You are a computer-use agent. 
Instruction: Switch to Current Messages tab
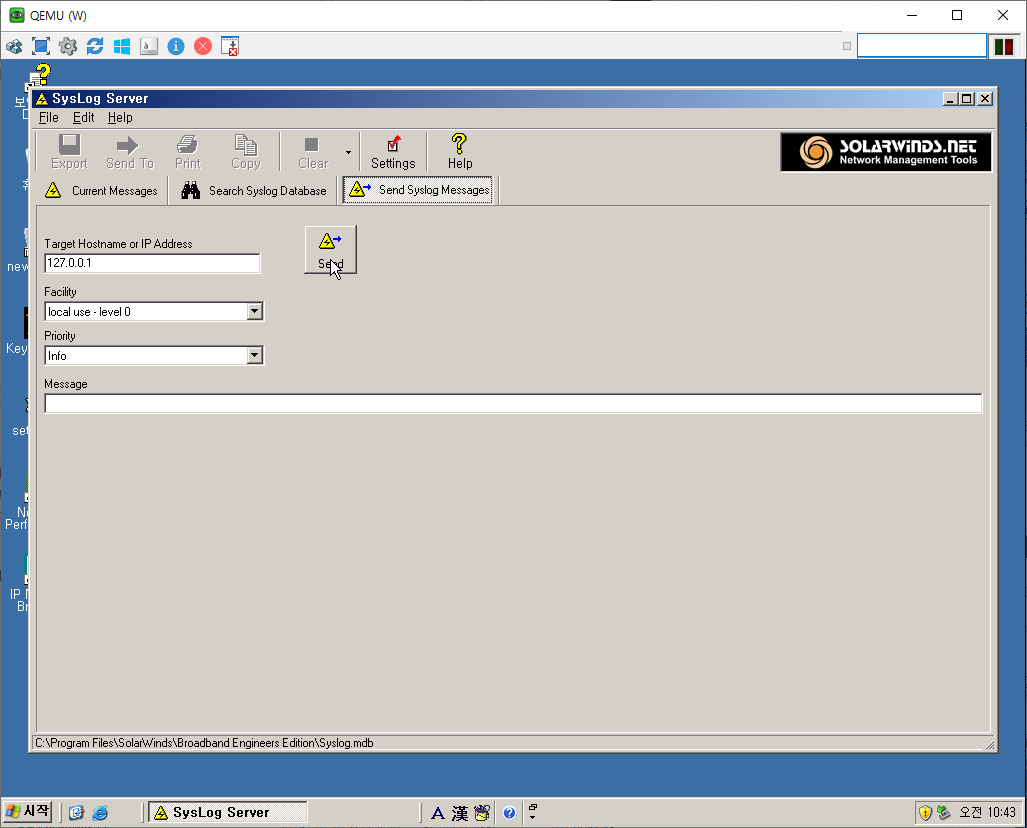point(102,191)
